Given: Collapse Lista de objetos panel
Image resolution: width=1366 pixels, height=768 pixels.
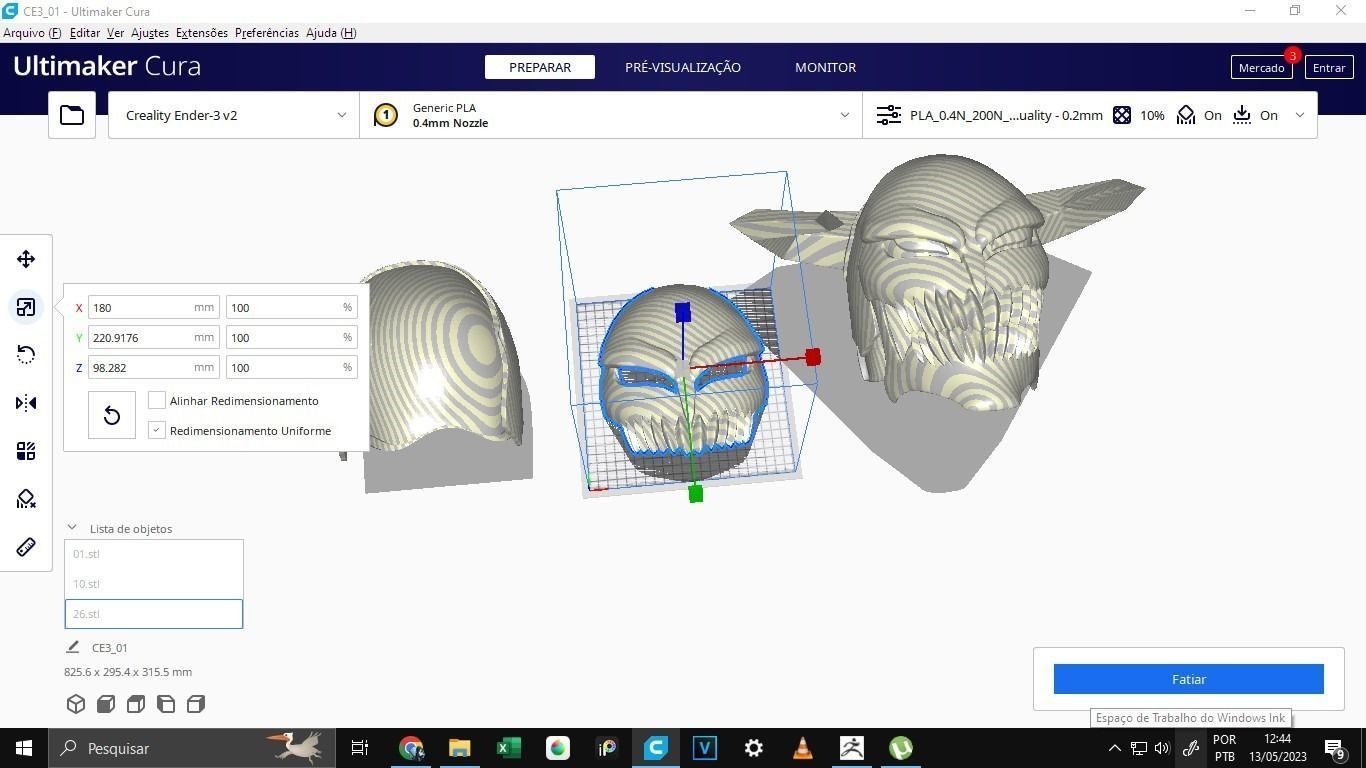Looking at the screenshot, I should click(x=72, y=528).
